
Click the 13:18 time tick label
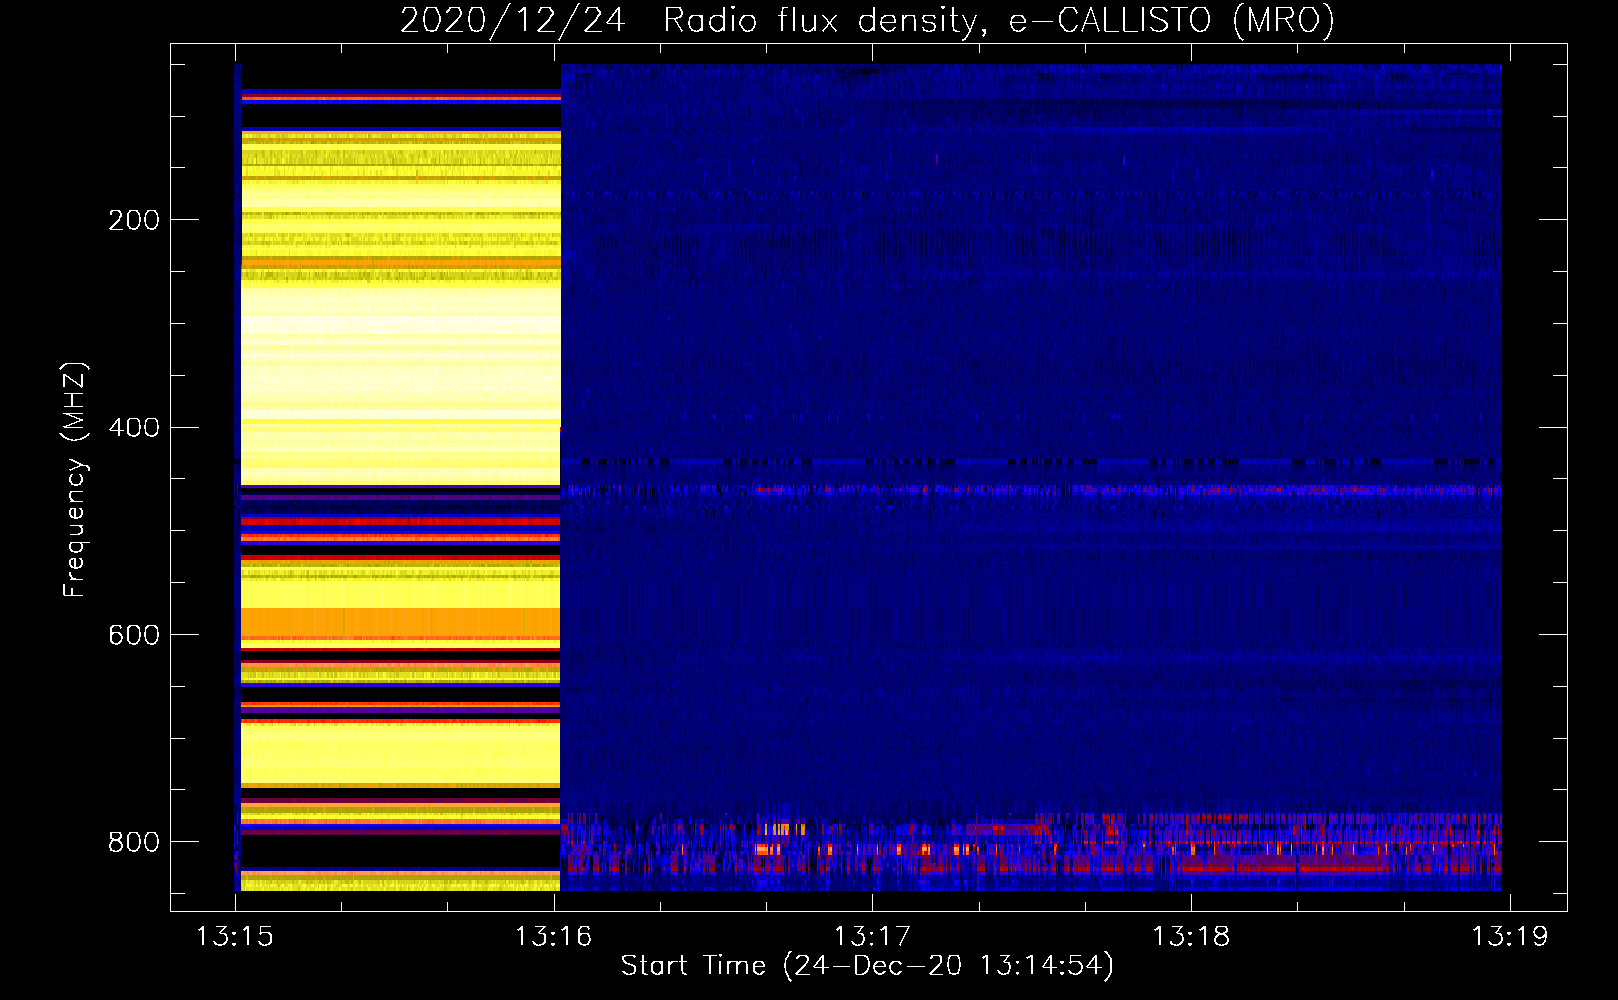[1190, 937]
